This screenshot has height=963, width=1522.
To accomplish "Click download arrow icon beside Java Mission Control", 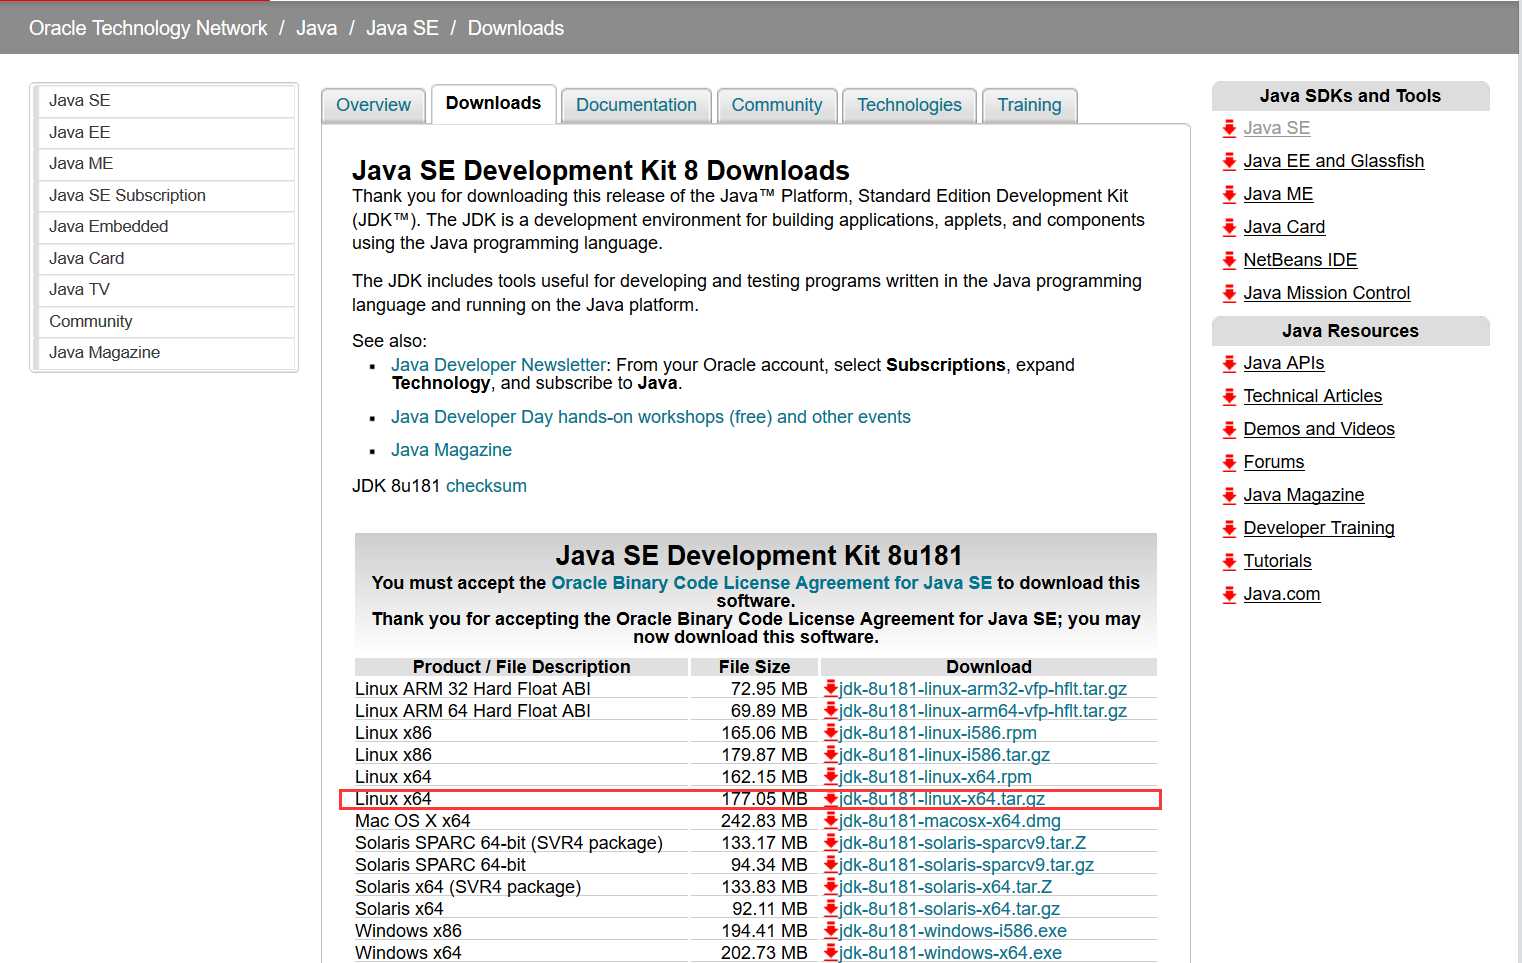I will coord(1229,293).
